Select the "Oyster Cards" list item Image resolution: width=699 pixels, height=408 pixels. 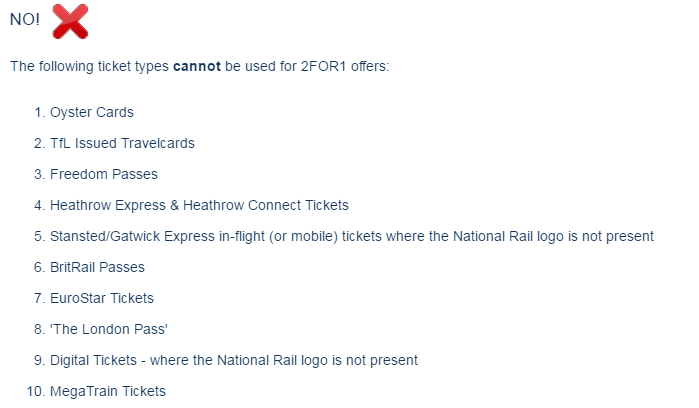92,112
